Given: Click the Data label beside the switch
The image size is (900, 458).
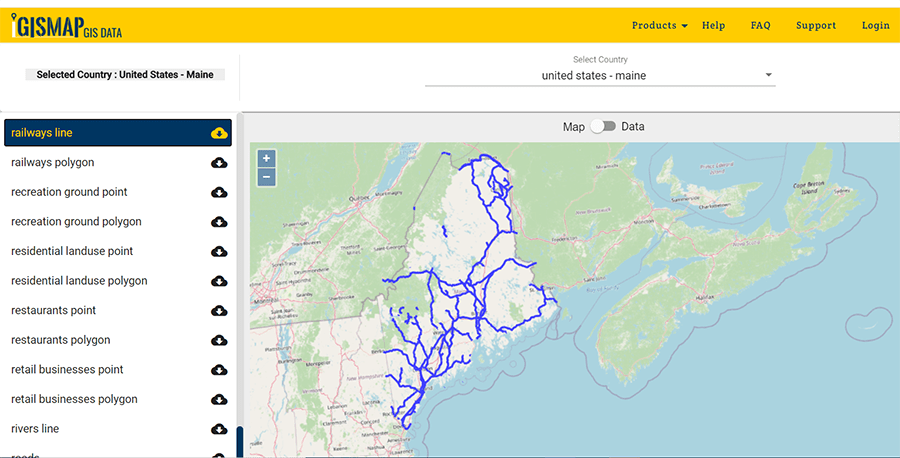Looking at the screenshot, I should (633, 126).
